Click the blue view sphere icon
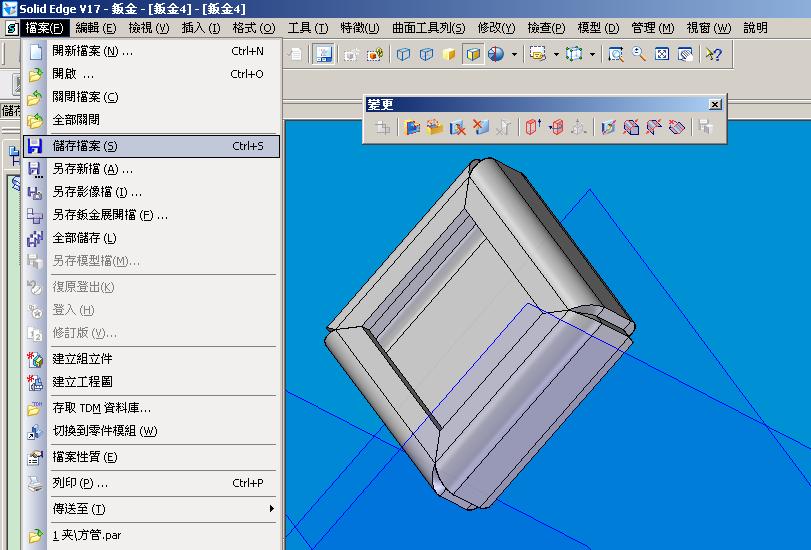The width and height of the screenshot is (811, 550). (495, 54)
